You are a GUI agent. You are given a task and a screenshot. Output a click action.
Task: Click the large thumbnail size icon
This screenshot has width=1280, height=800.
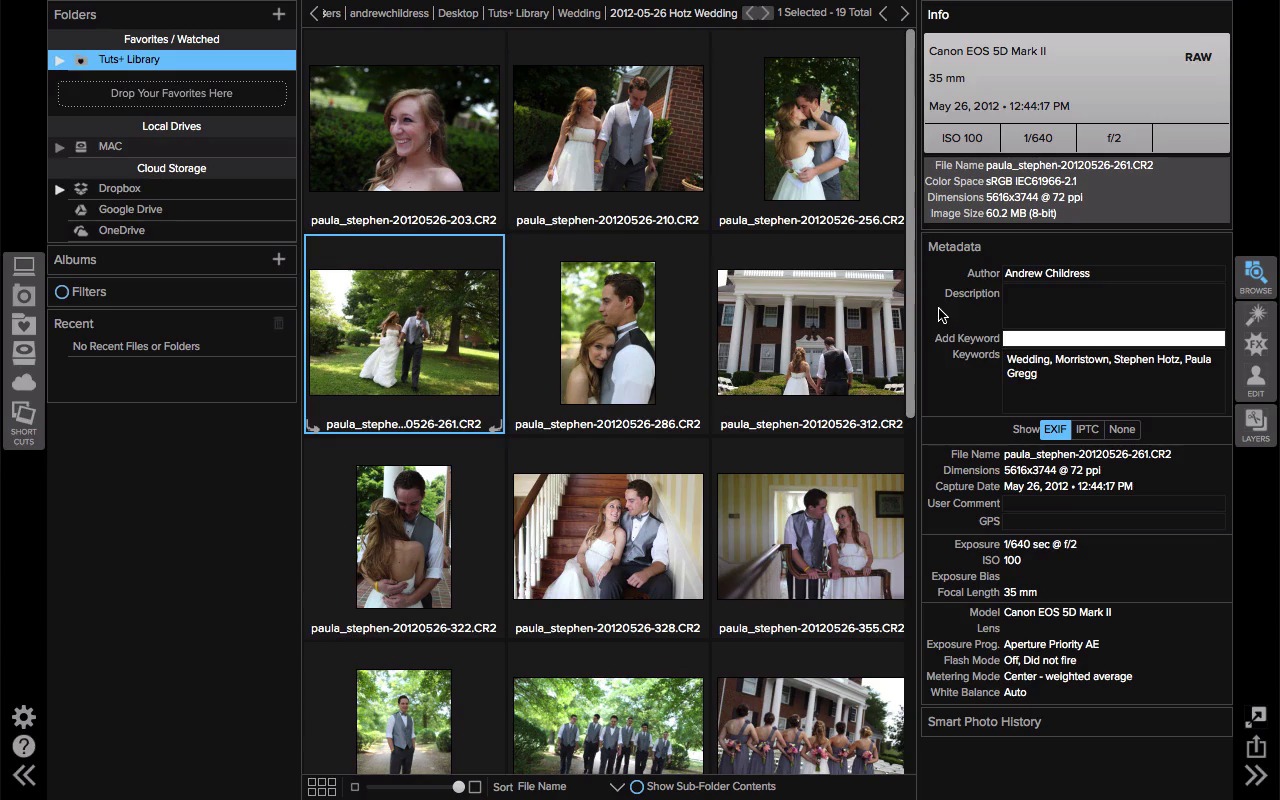pos(475,787)
